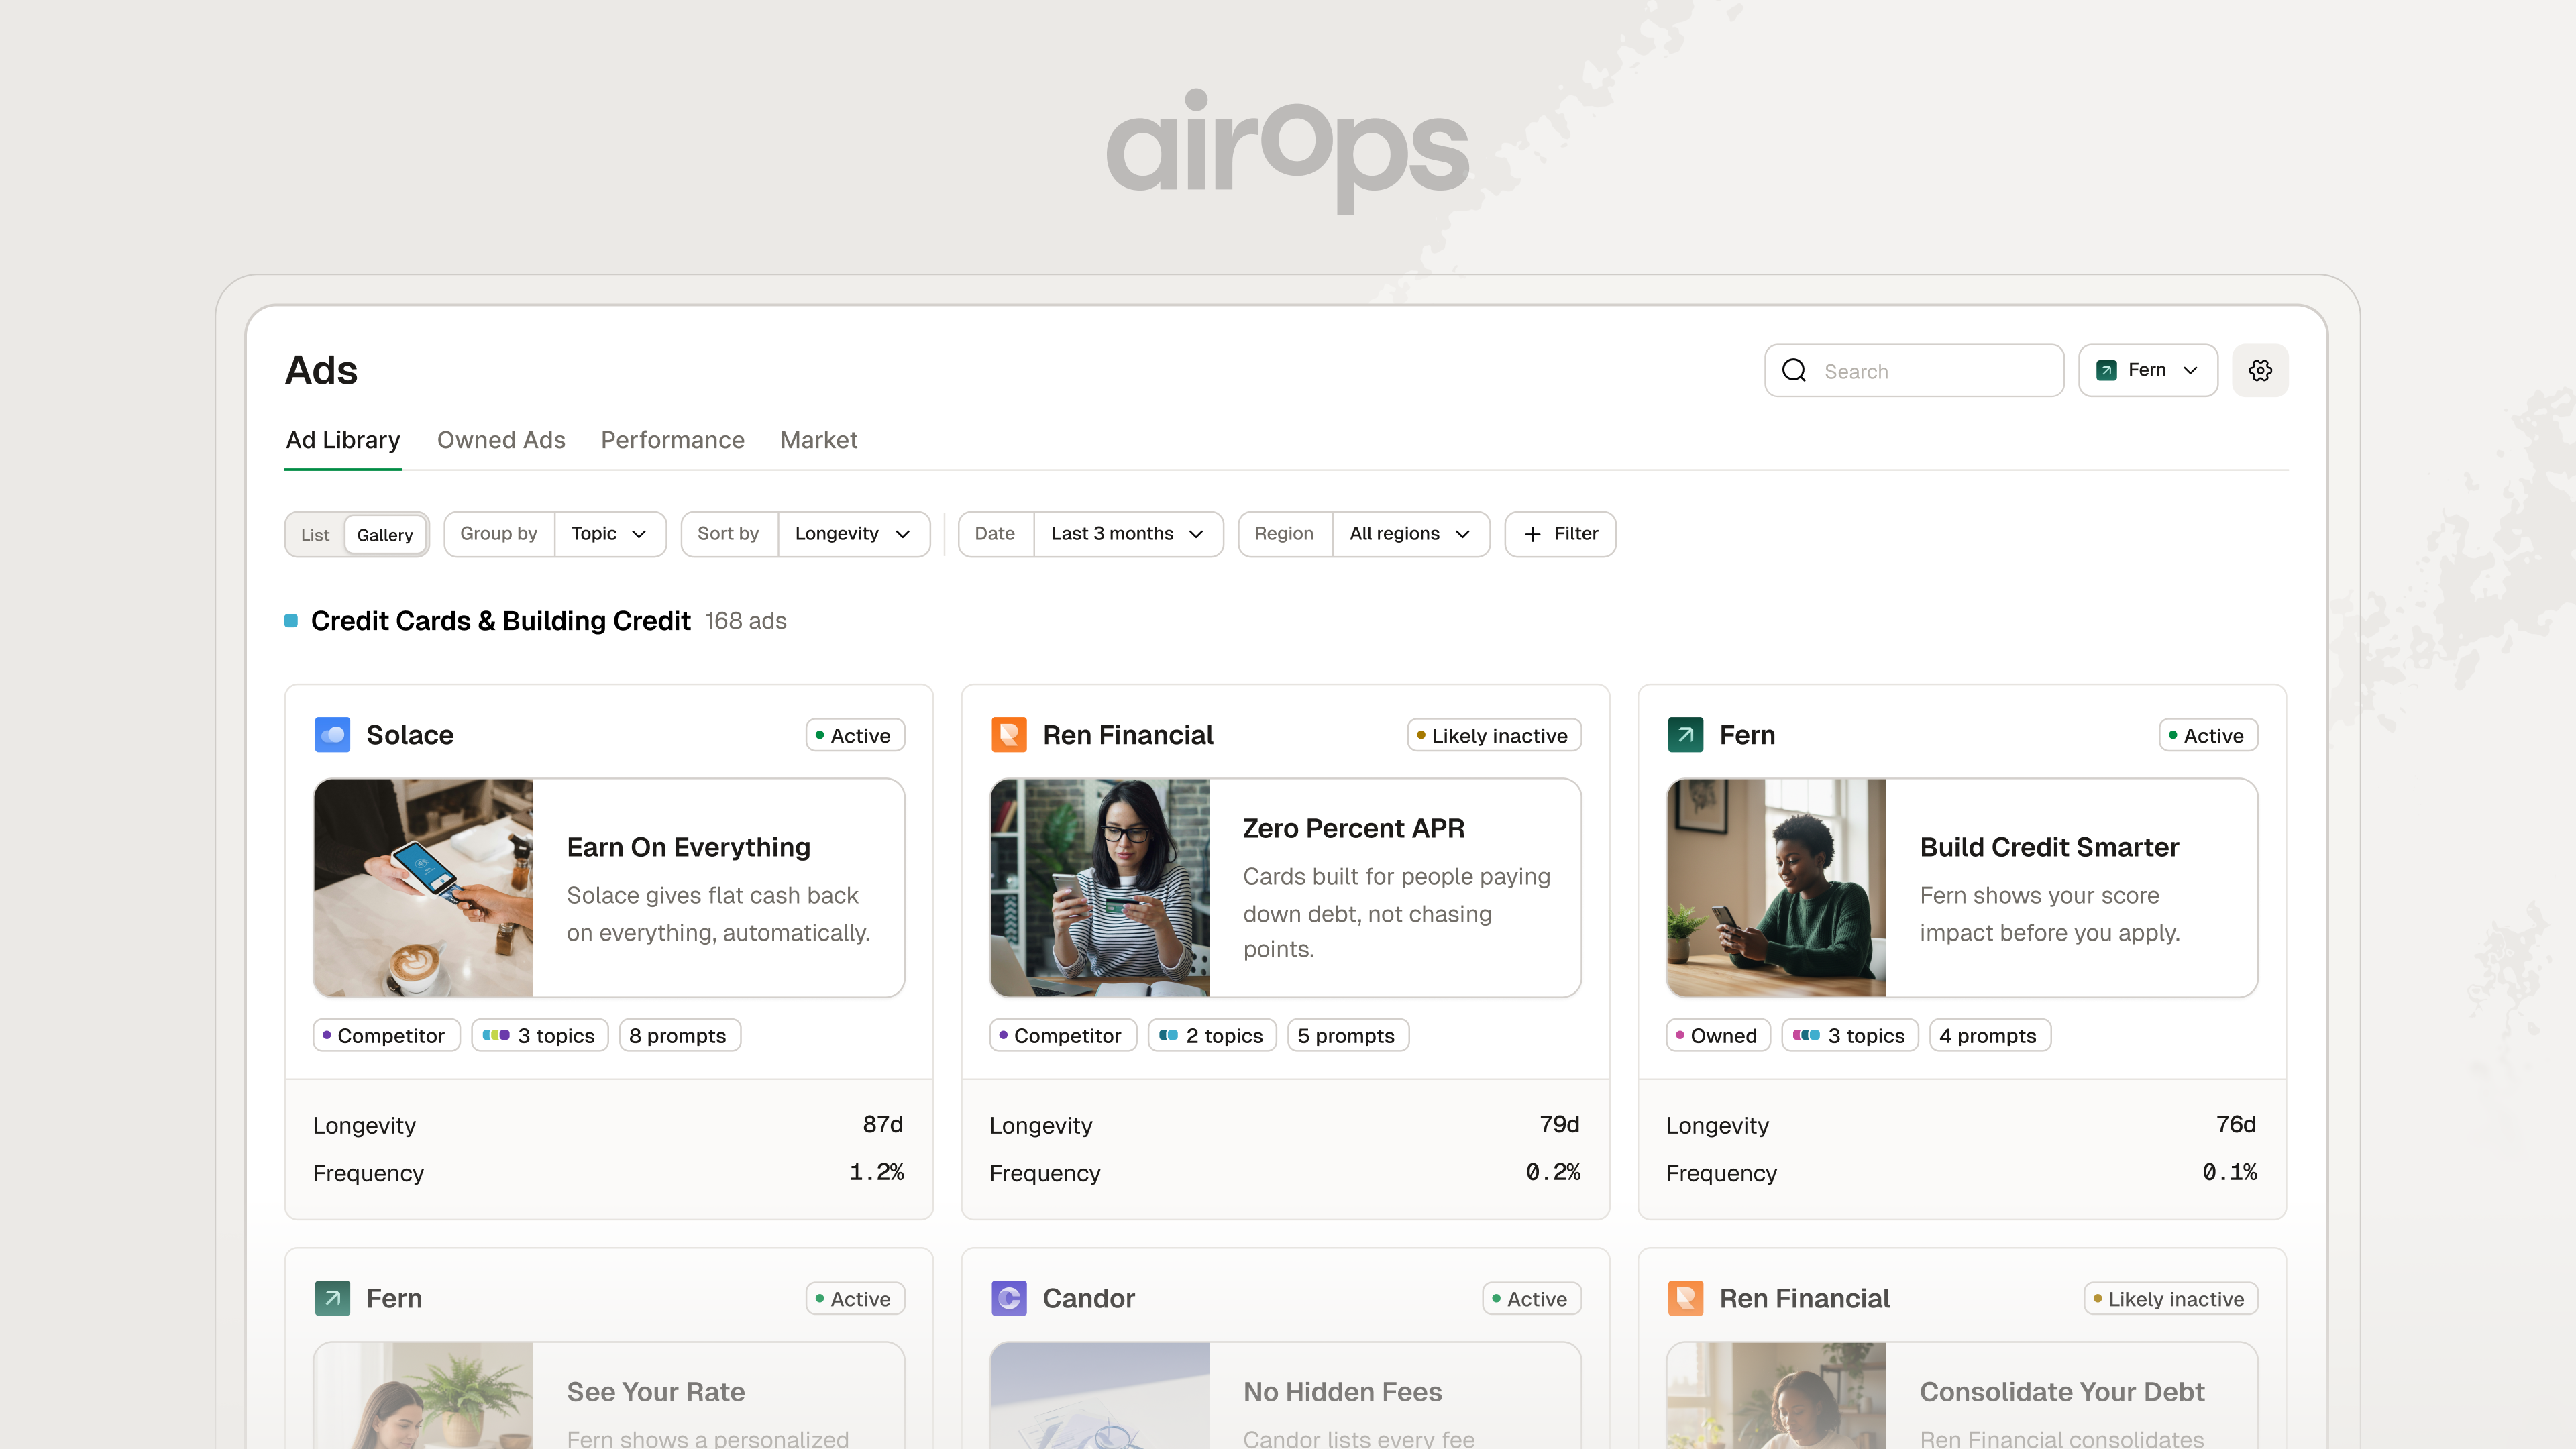Open the Last 3 months date dropdown
2576x1449 pixels.
click(x=1127, y=534)
